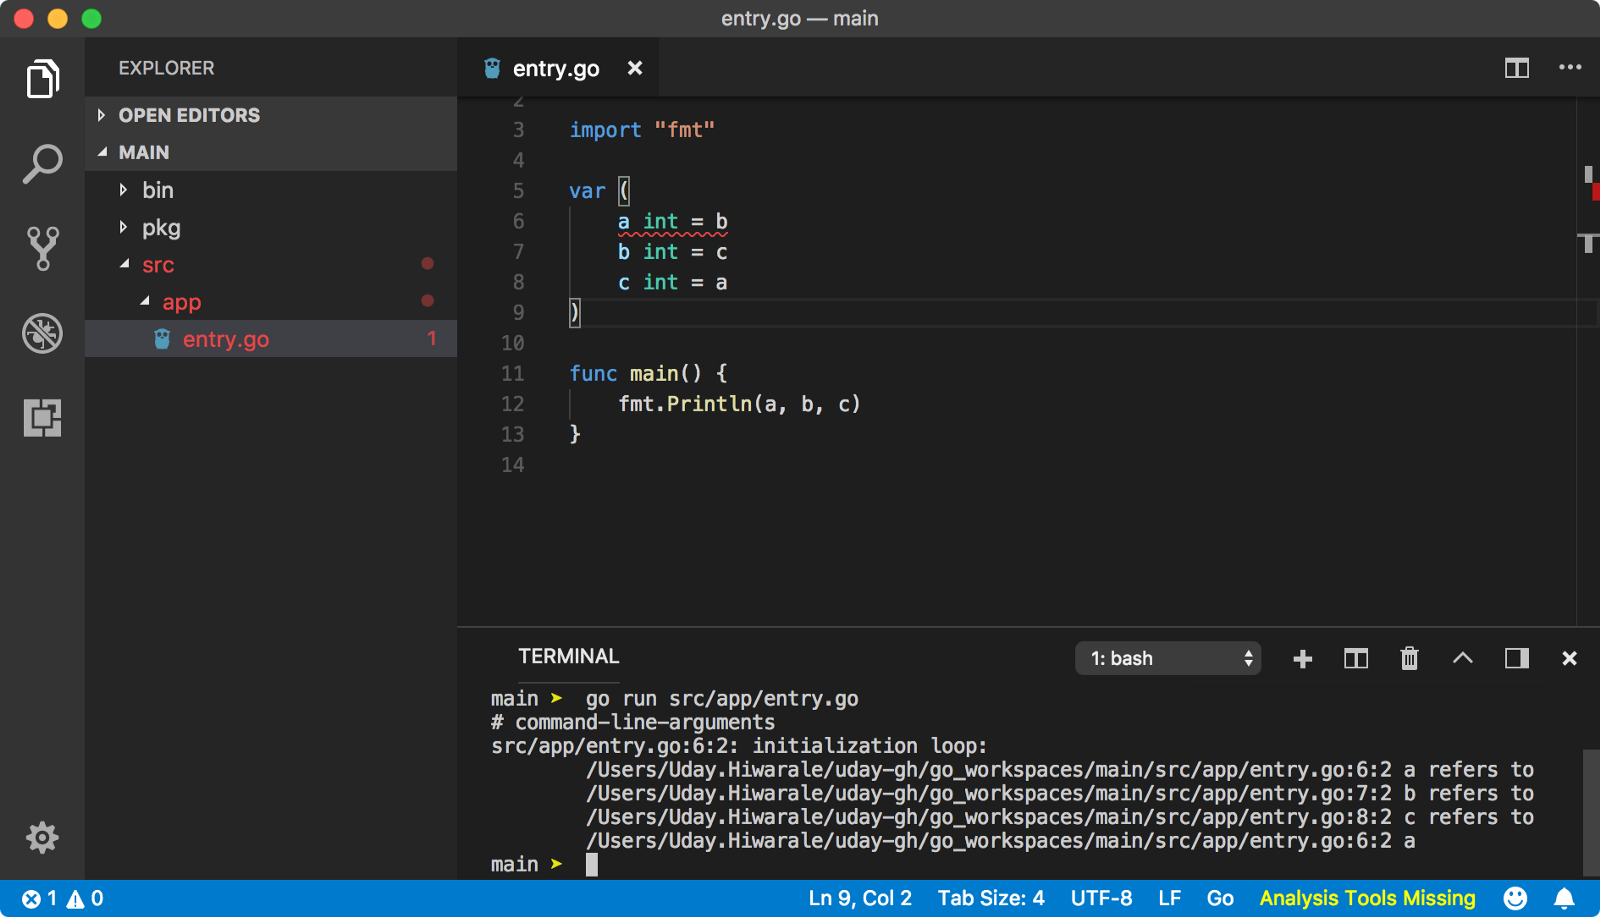The image size is (1600, 917).
Task: Select the TERMINAL panel tab
Action: point(569,656)
